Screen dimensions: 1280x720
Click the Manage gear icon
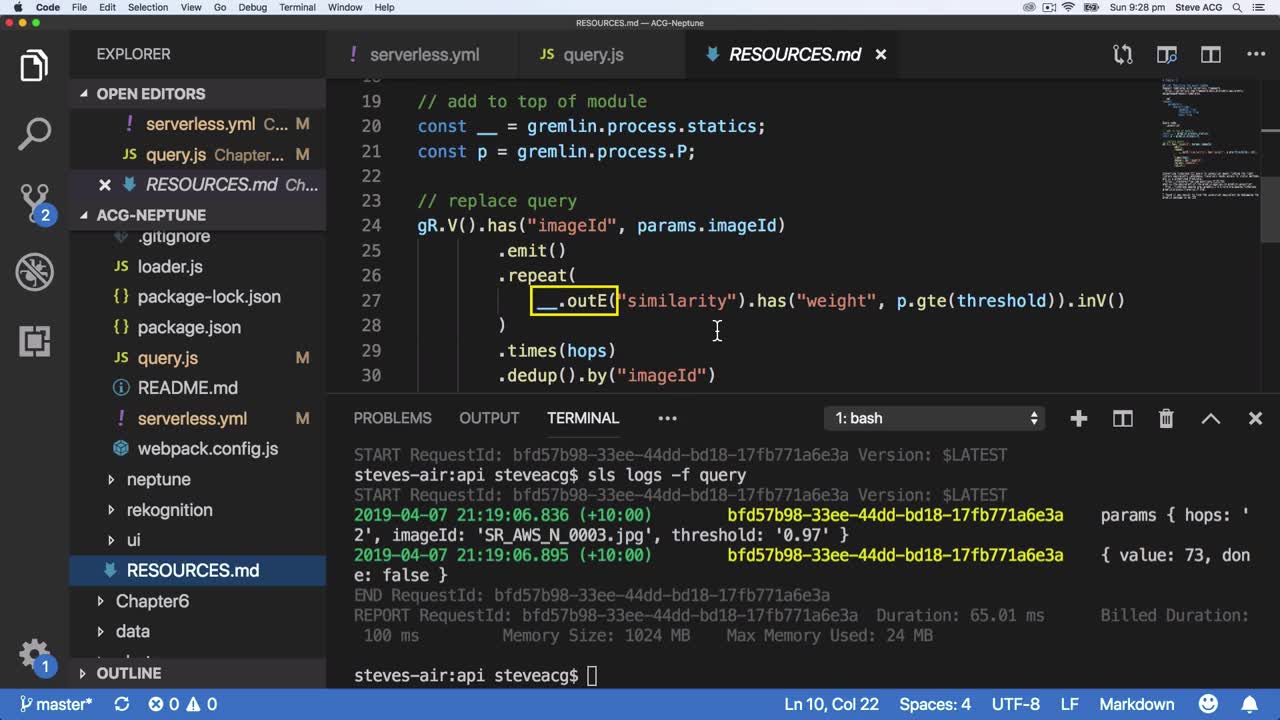click(34, 653)
